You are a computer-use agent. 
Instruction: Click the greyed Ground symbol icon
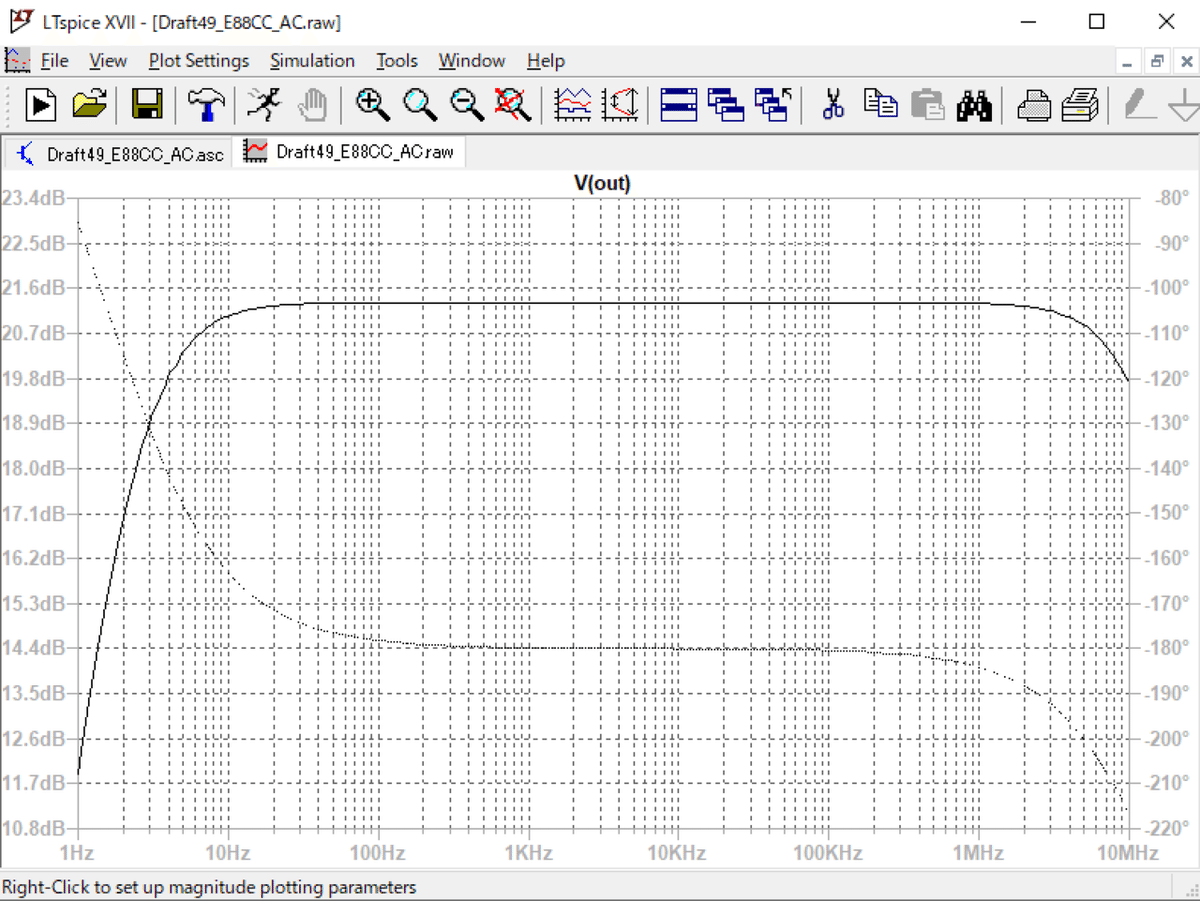tap(1184, 104)
